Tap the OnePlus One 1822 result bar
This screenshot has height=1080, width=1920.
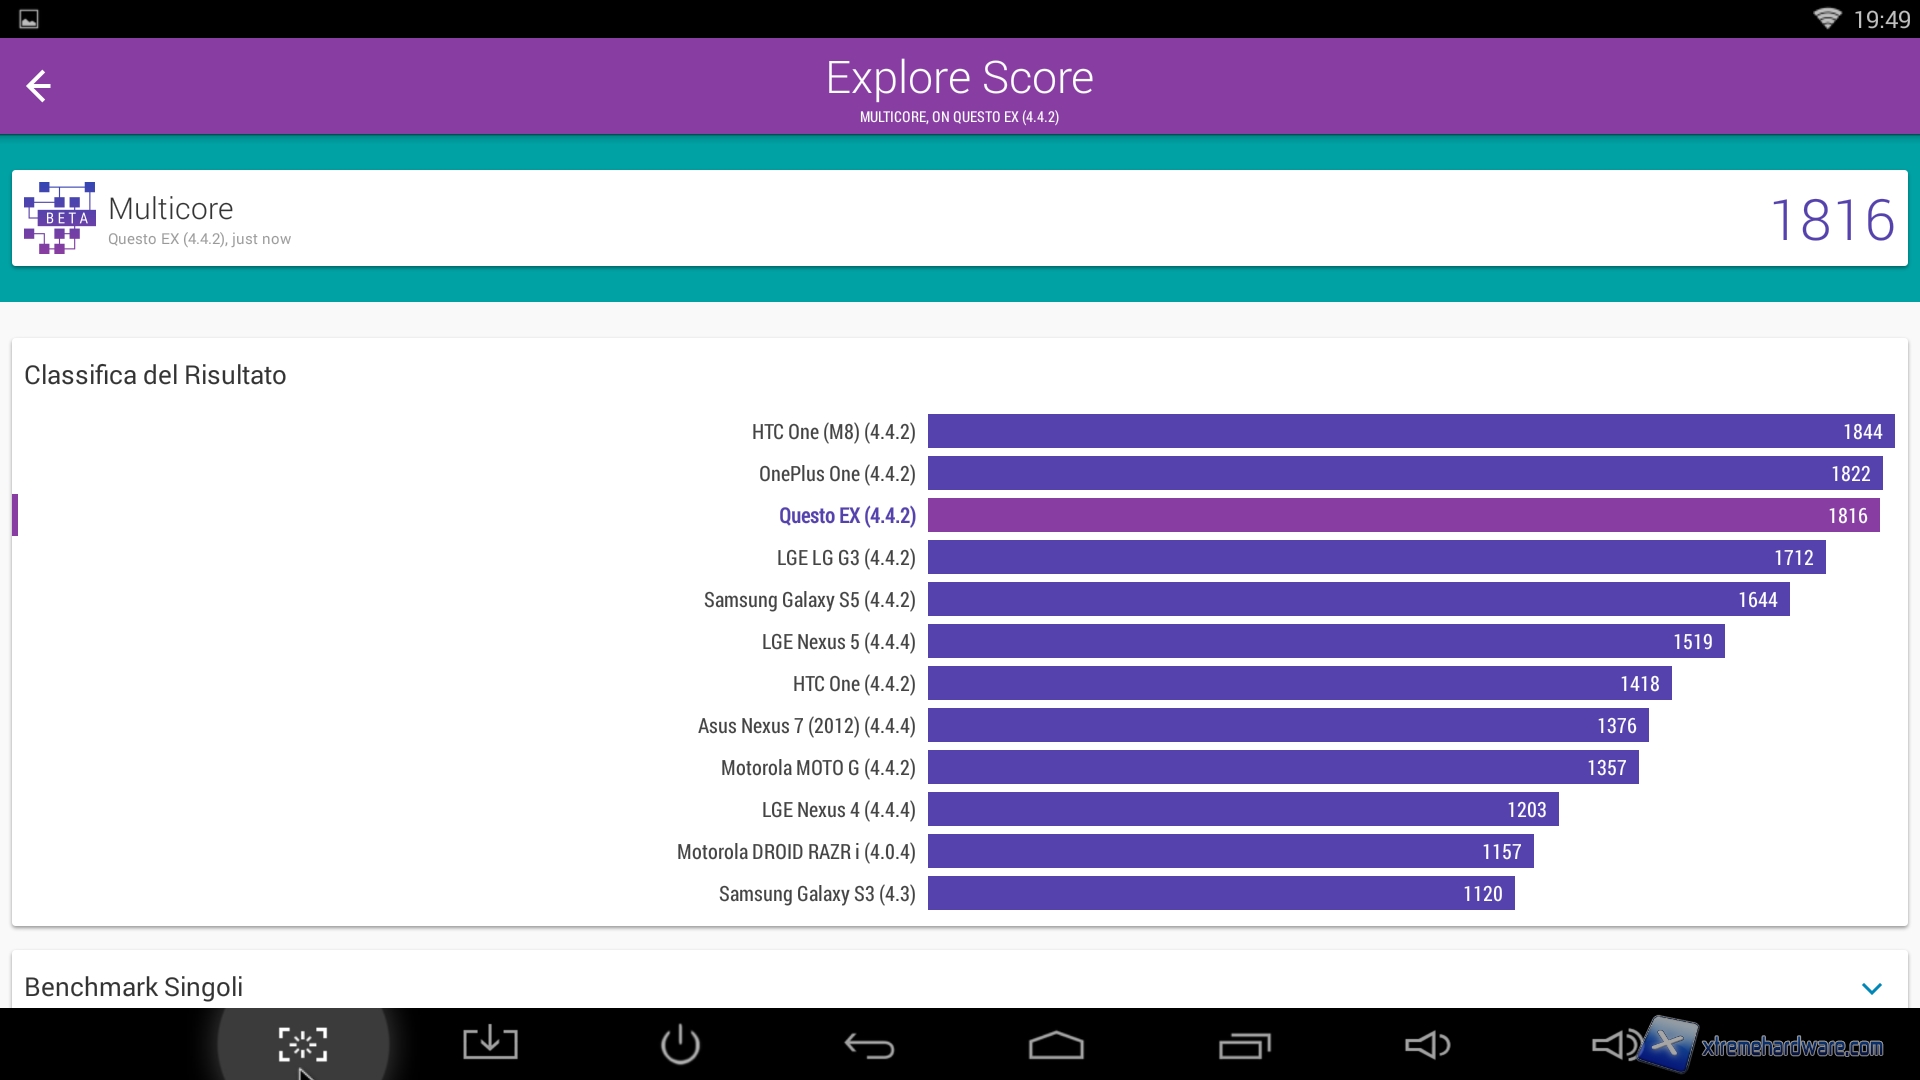(x=1404, y=474)
